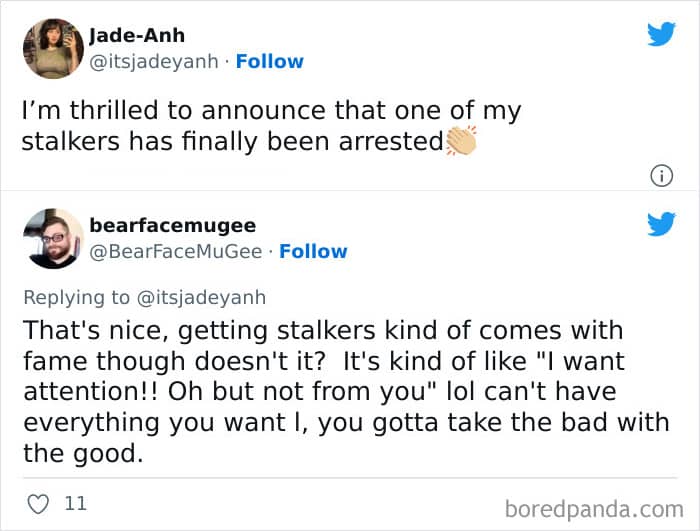Open Jade-Anh's profile picture
The image size is (700, 531).
(x=52, y=48)
